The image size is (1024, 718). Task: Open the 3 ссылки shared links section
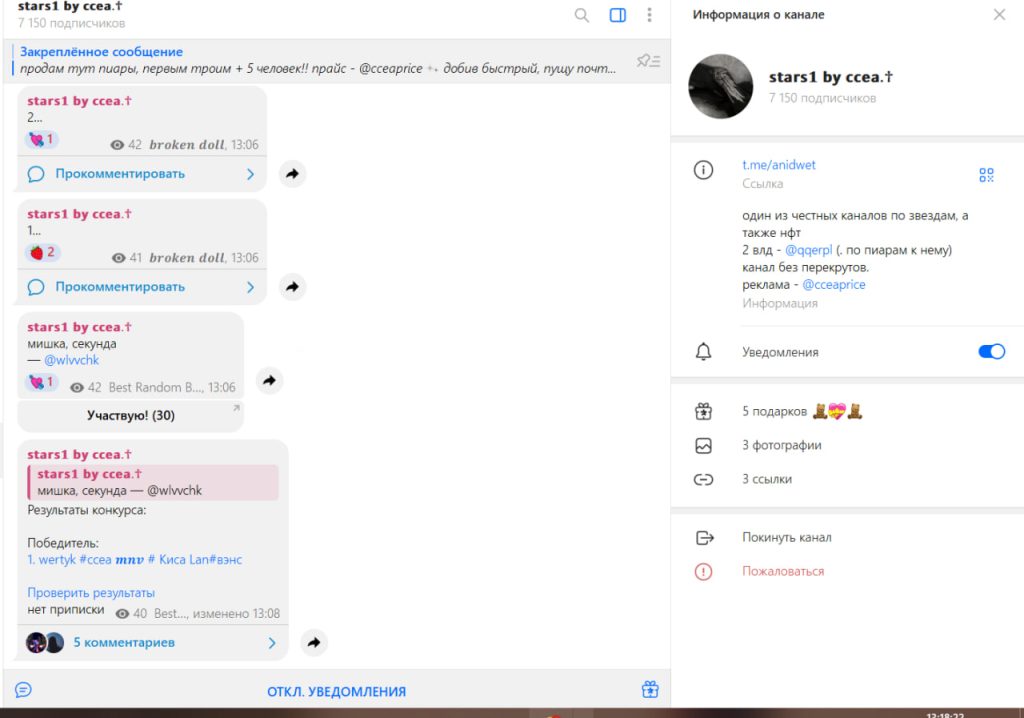(x=766, y=479)
